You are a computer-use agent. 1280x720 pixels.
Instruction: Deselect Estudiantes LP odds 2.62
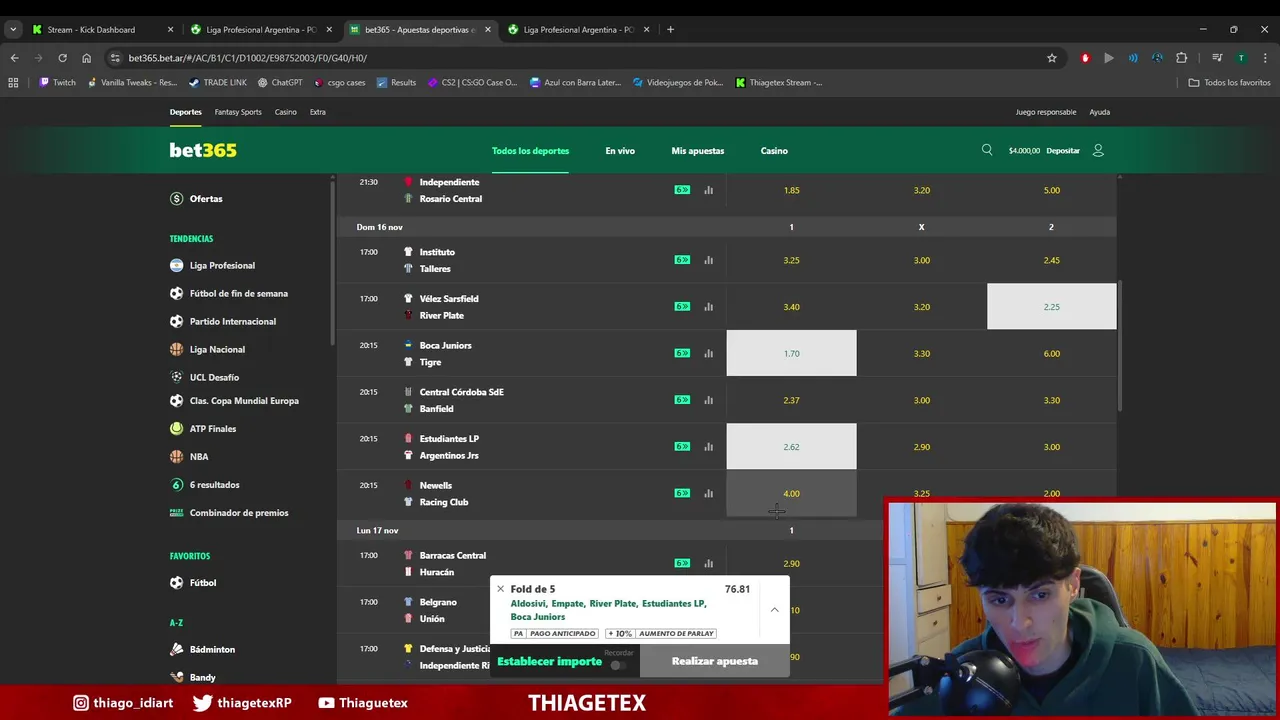click(x=791, y=447)
